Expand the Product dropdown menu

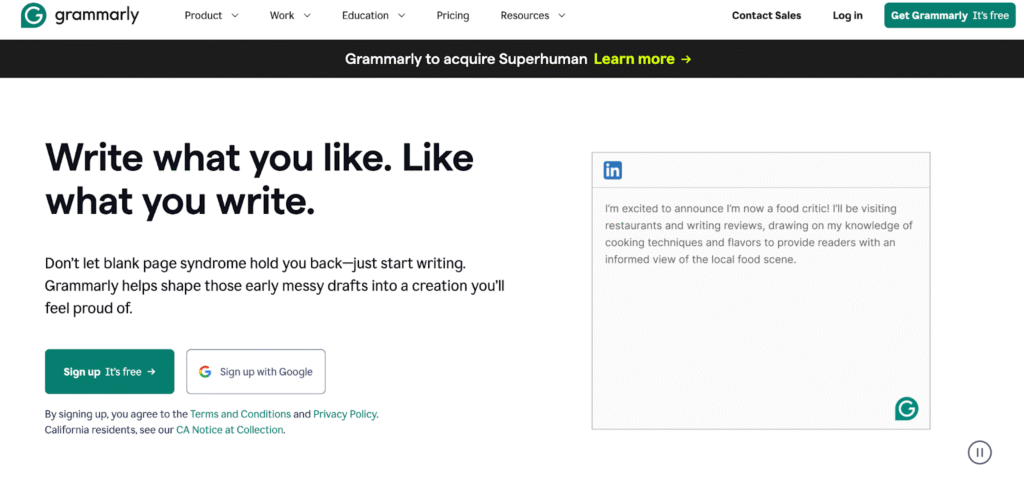[212, 16]
